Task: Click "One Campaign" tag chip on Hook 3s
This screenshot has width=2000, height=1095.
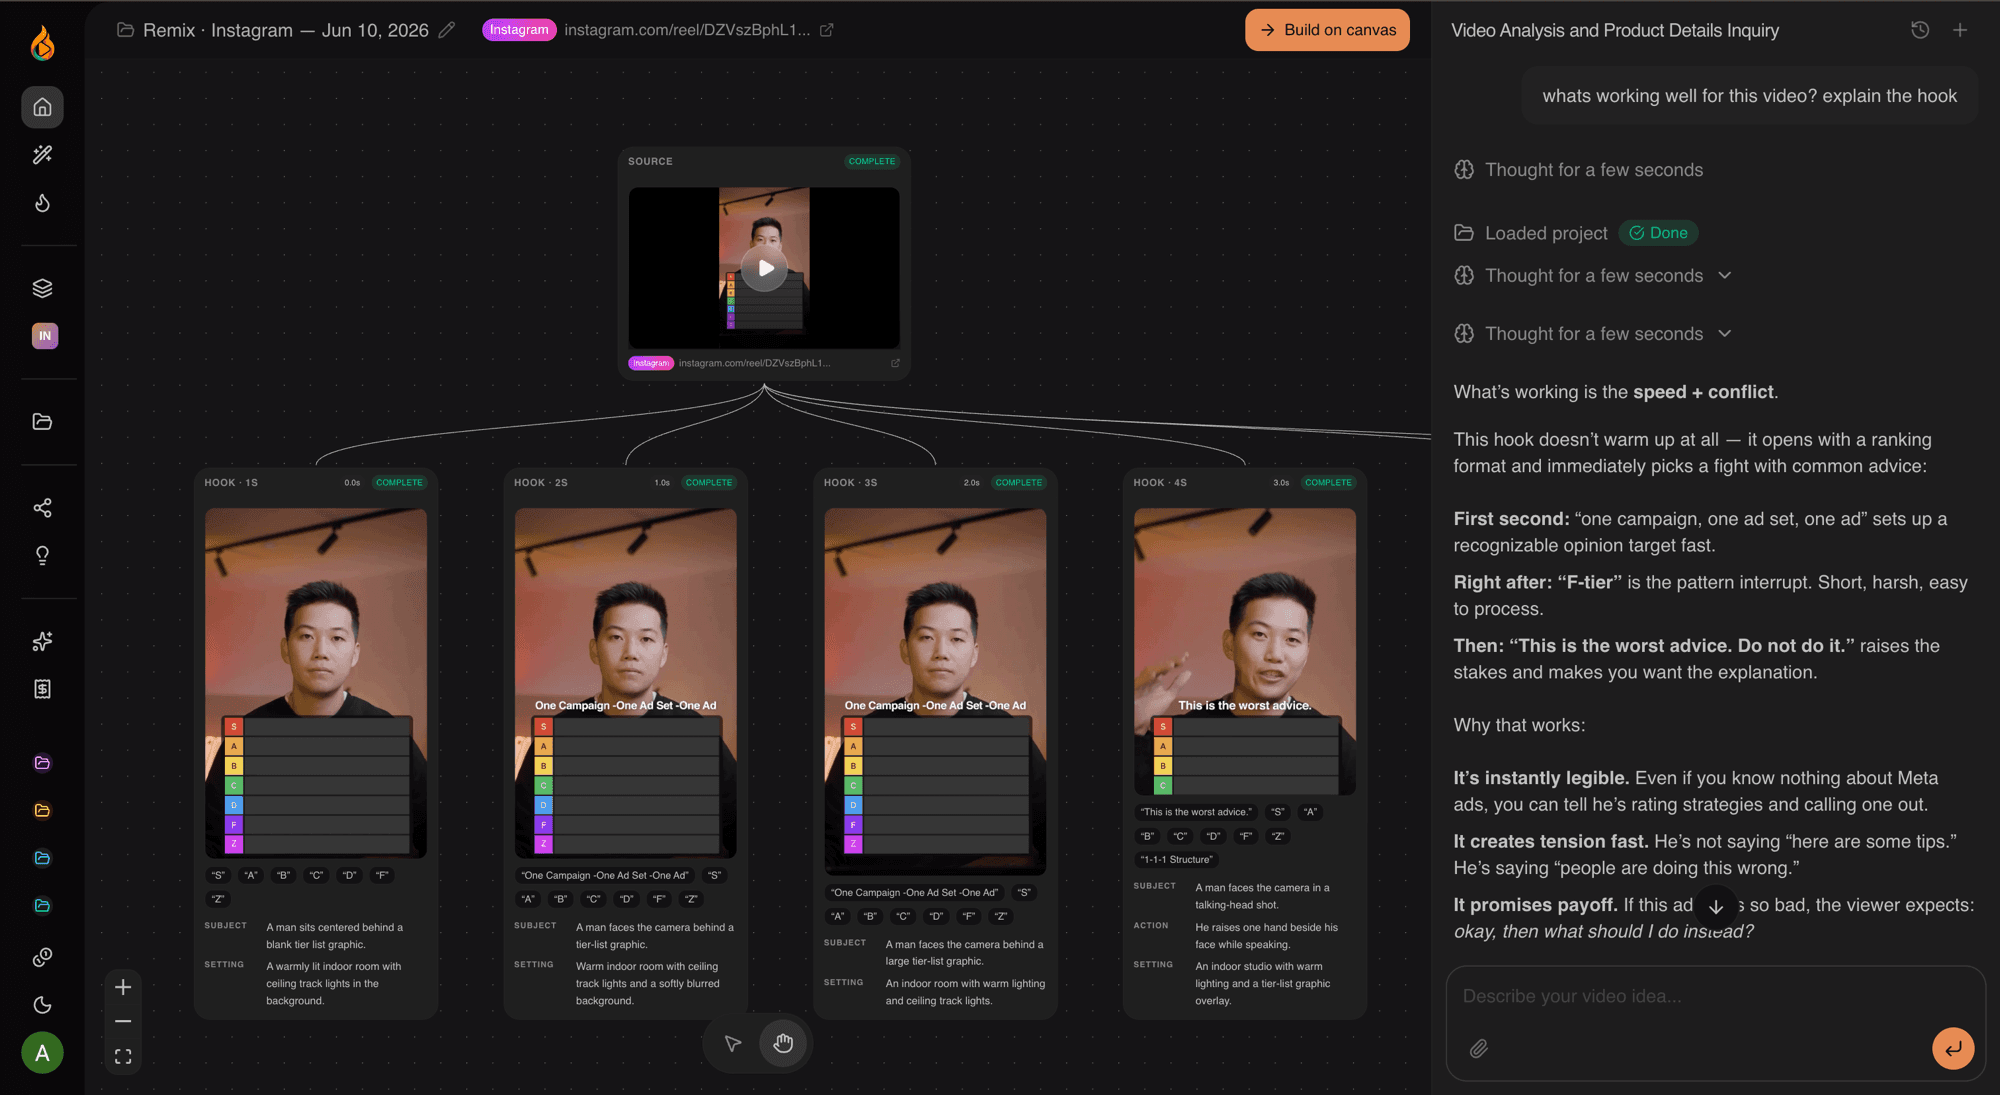Action: (915, 893)
